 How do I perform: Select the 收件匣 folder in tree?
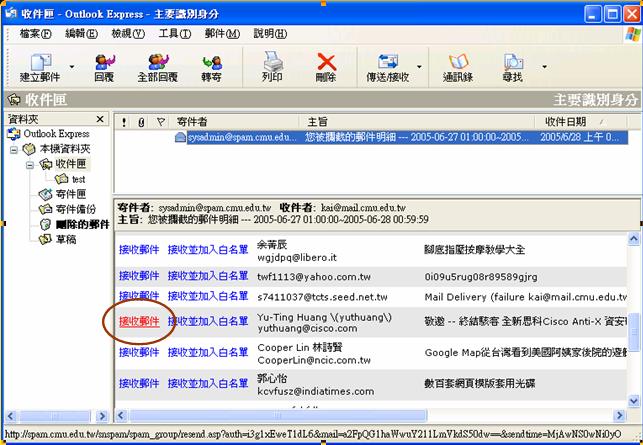63,164
